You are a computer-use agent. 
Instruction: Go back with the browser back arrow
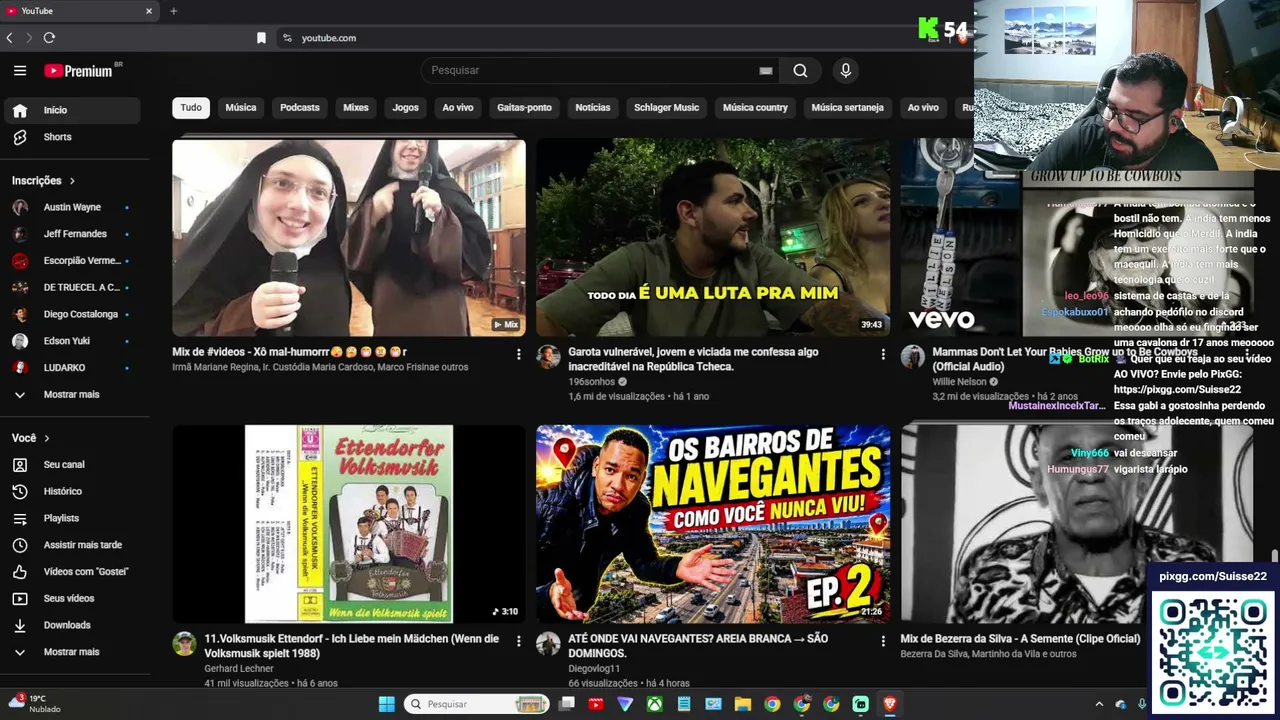[9, 38]
